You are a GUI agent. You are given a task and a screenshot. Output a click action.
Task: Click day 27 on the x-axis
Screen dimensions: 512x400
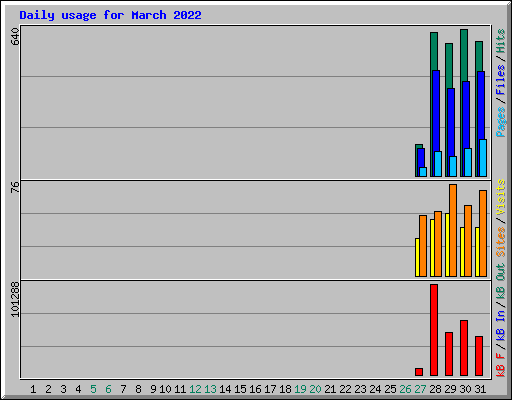point(420,389)
